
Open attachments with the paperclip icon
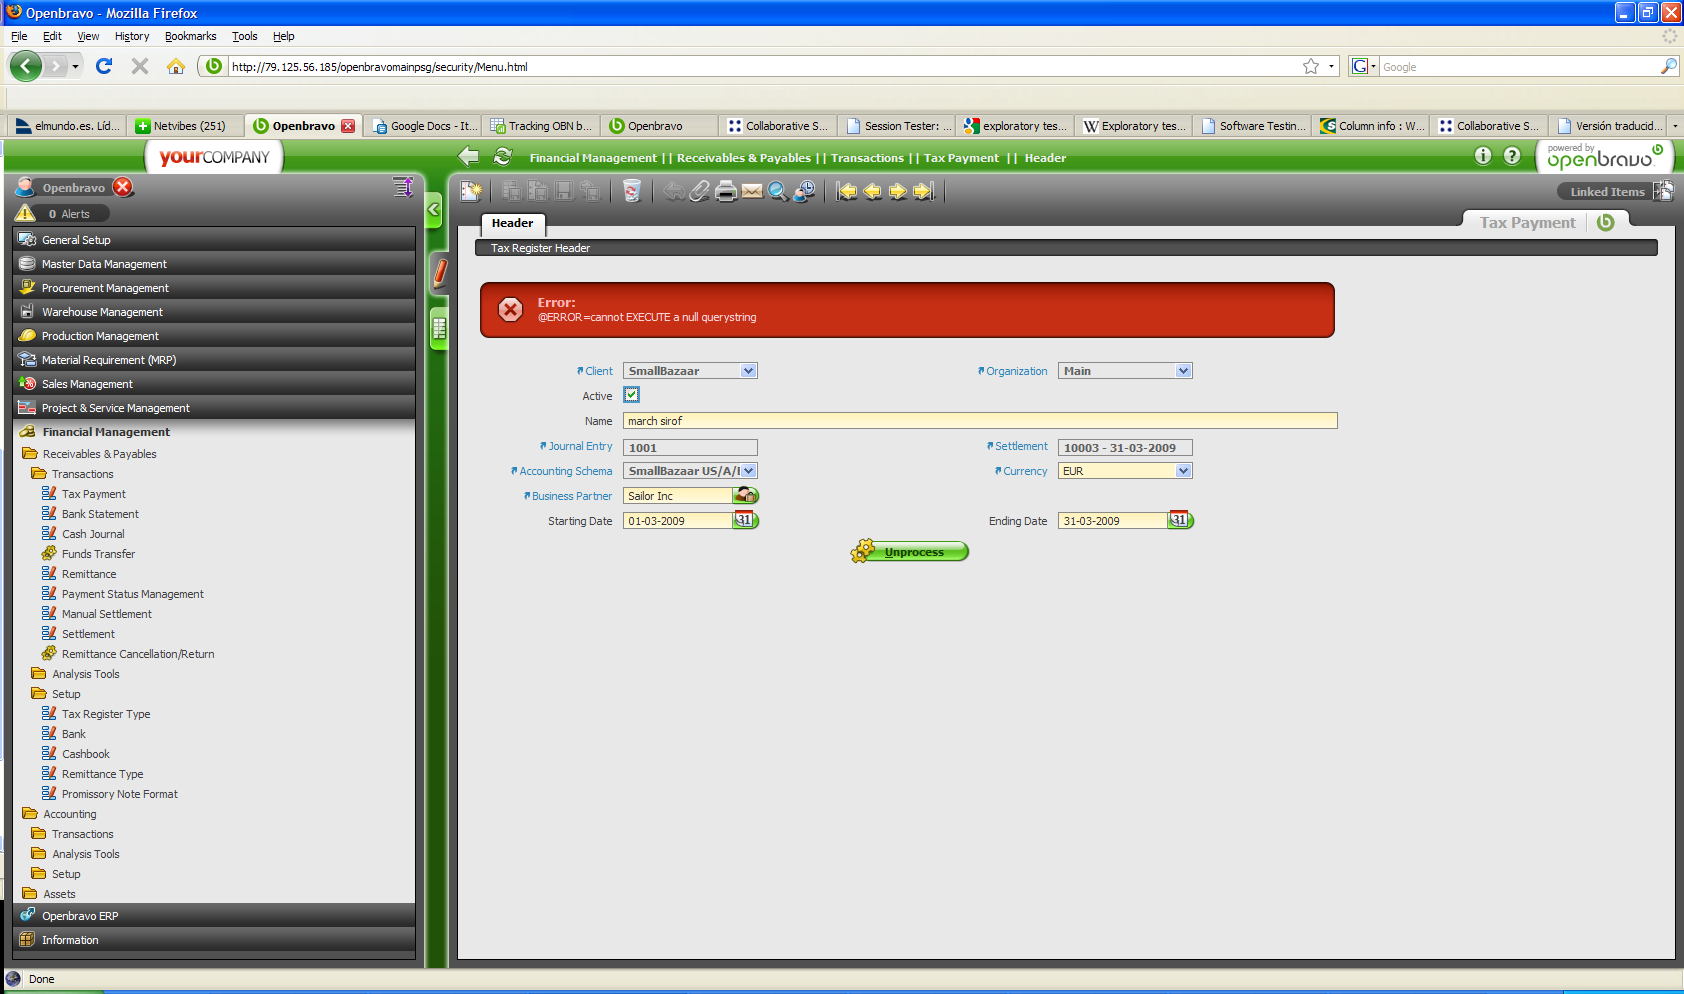700,191
